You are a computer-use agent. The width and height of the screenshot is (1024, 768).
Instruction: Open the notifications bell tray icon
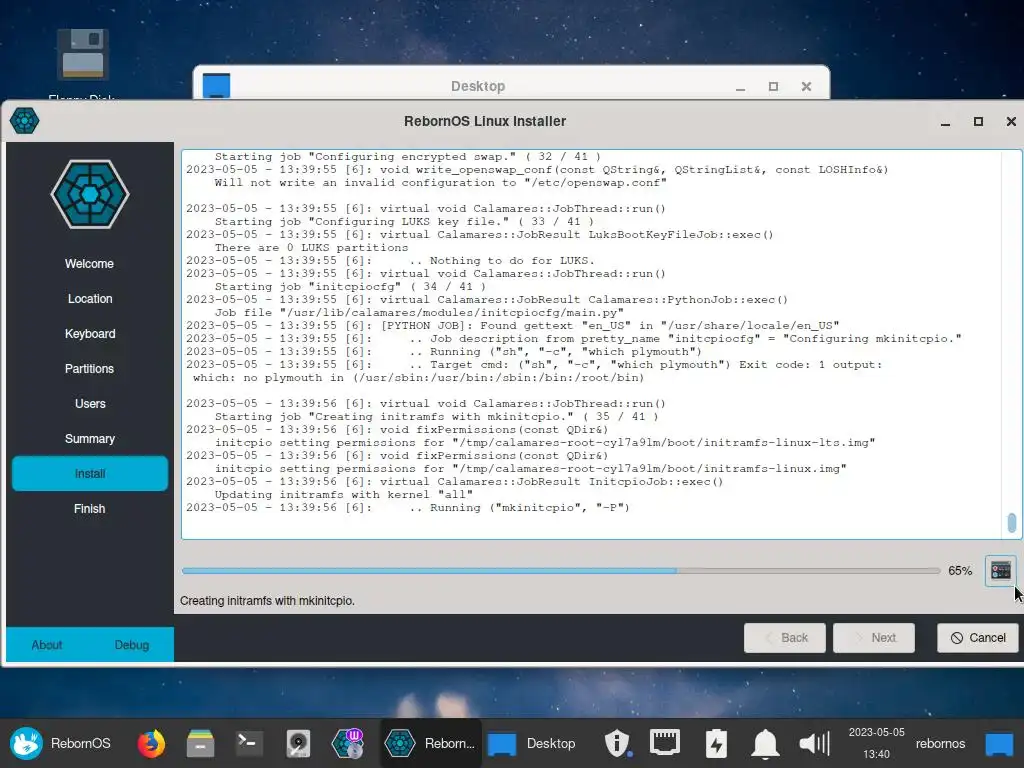(x=765, y=743)
